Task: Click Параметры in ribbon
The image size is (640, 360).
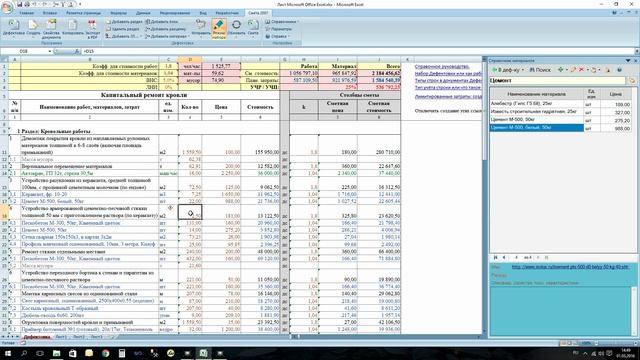Action: tap(279, 29)
